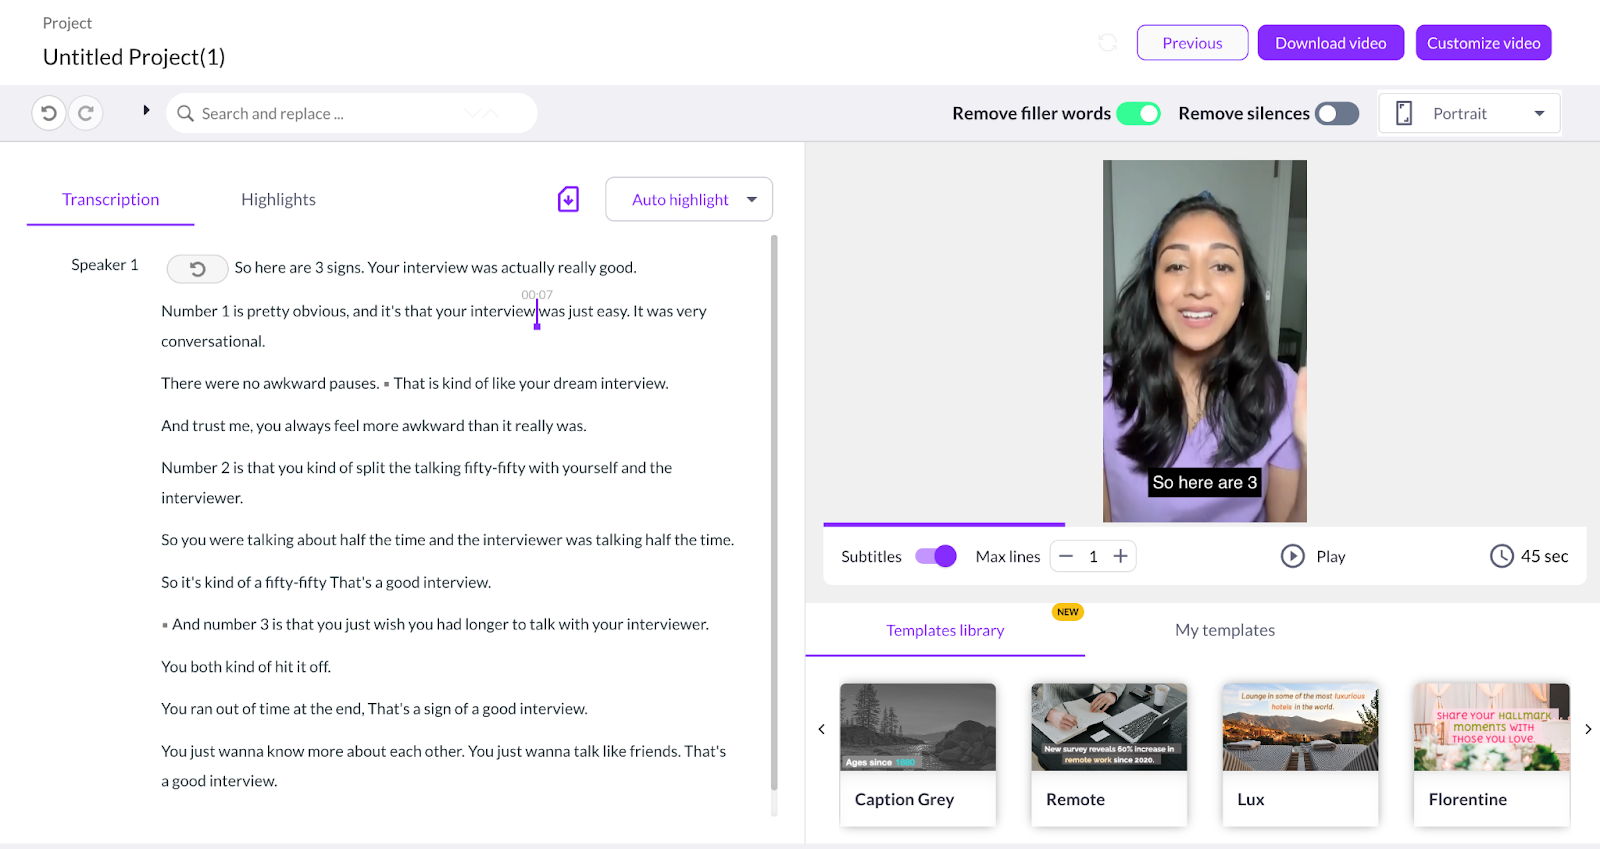Click the 00:07 playhead cursor in transcript
Screen dimensions: 1600x849
click(537, 312)
